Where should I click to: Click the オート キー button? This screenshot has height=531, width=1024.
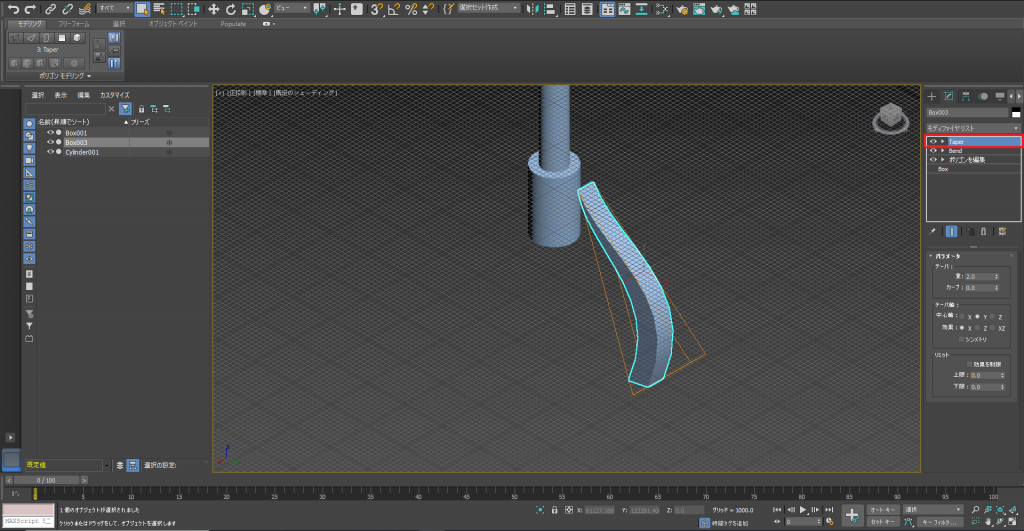point(882,509)
